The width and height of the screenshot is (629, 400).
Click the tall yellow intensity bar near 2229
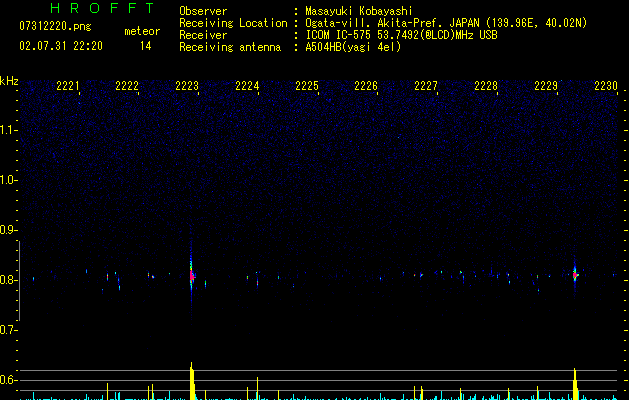[575, 384]
